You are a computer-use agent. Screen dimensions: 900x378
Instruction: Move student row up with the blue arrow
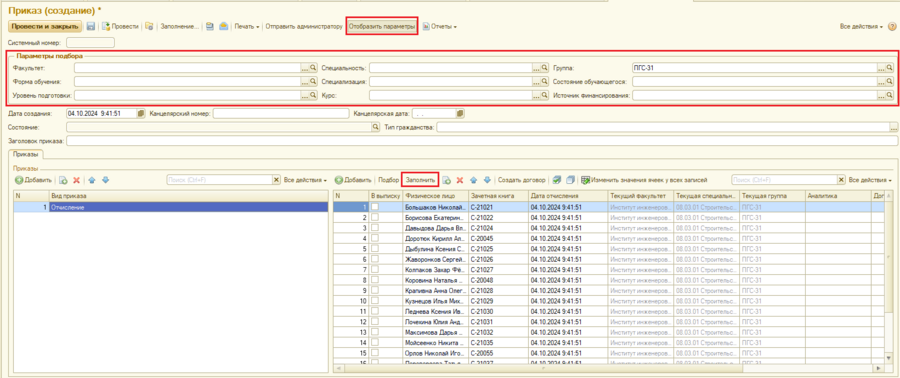(x=475, y=180)
